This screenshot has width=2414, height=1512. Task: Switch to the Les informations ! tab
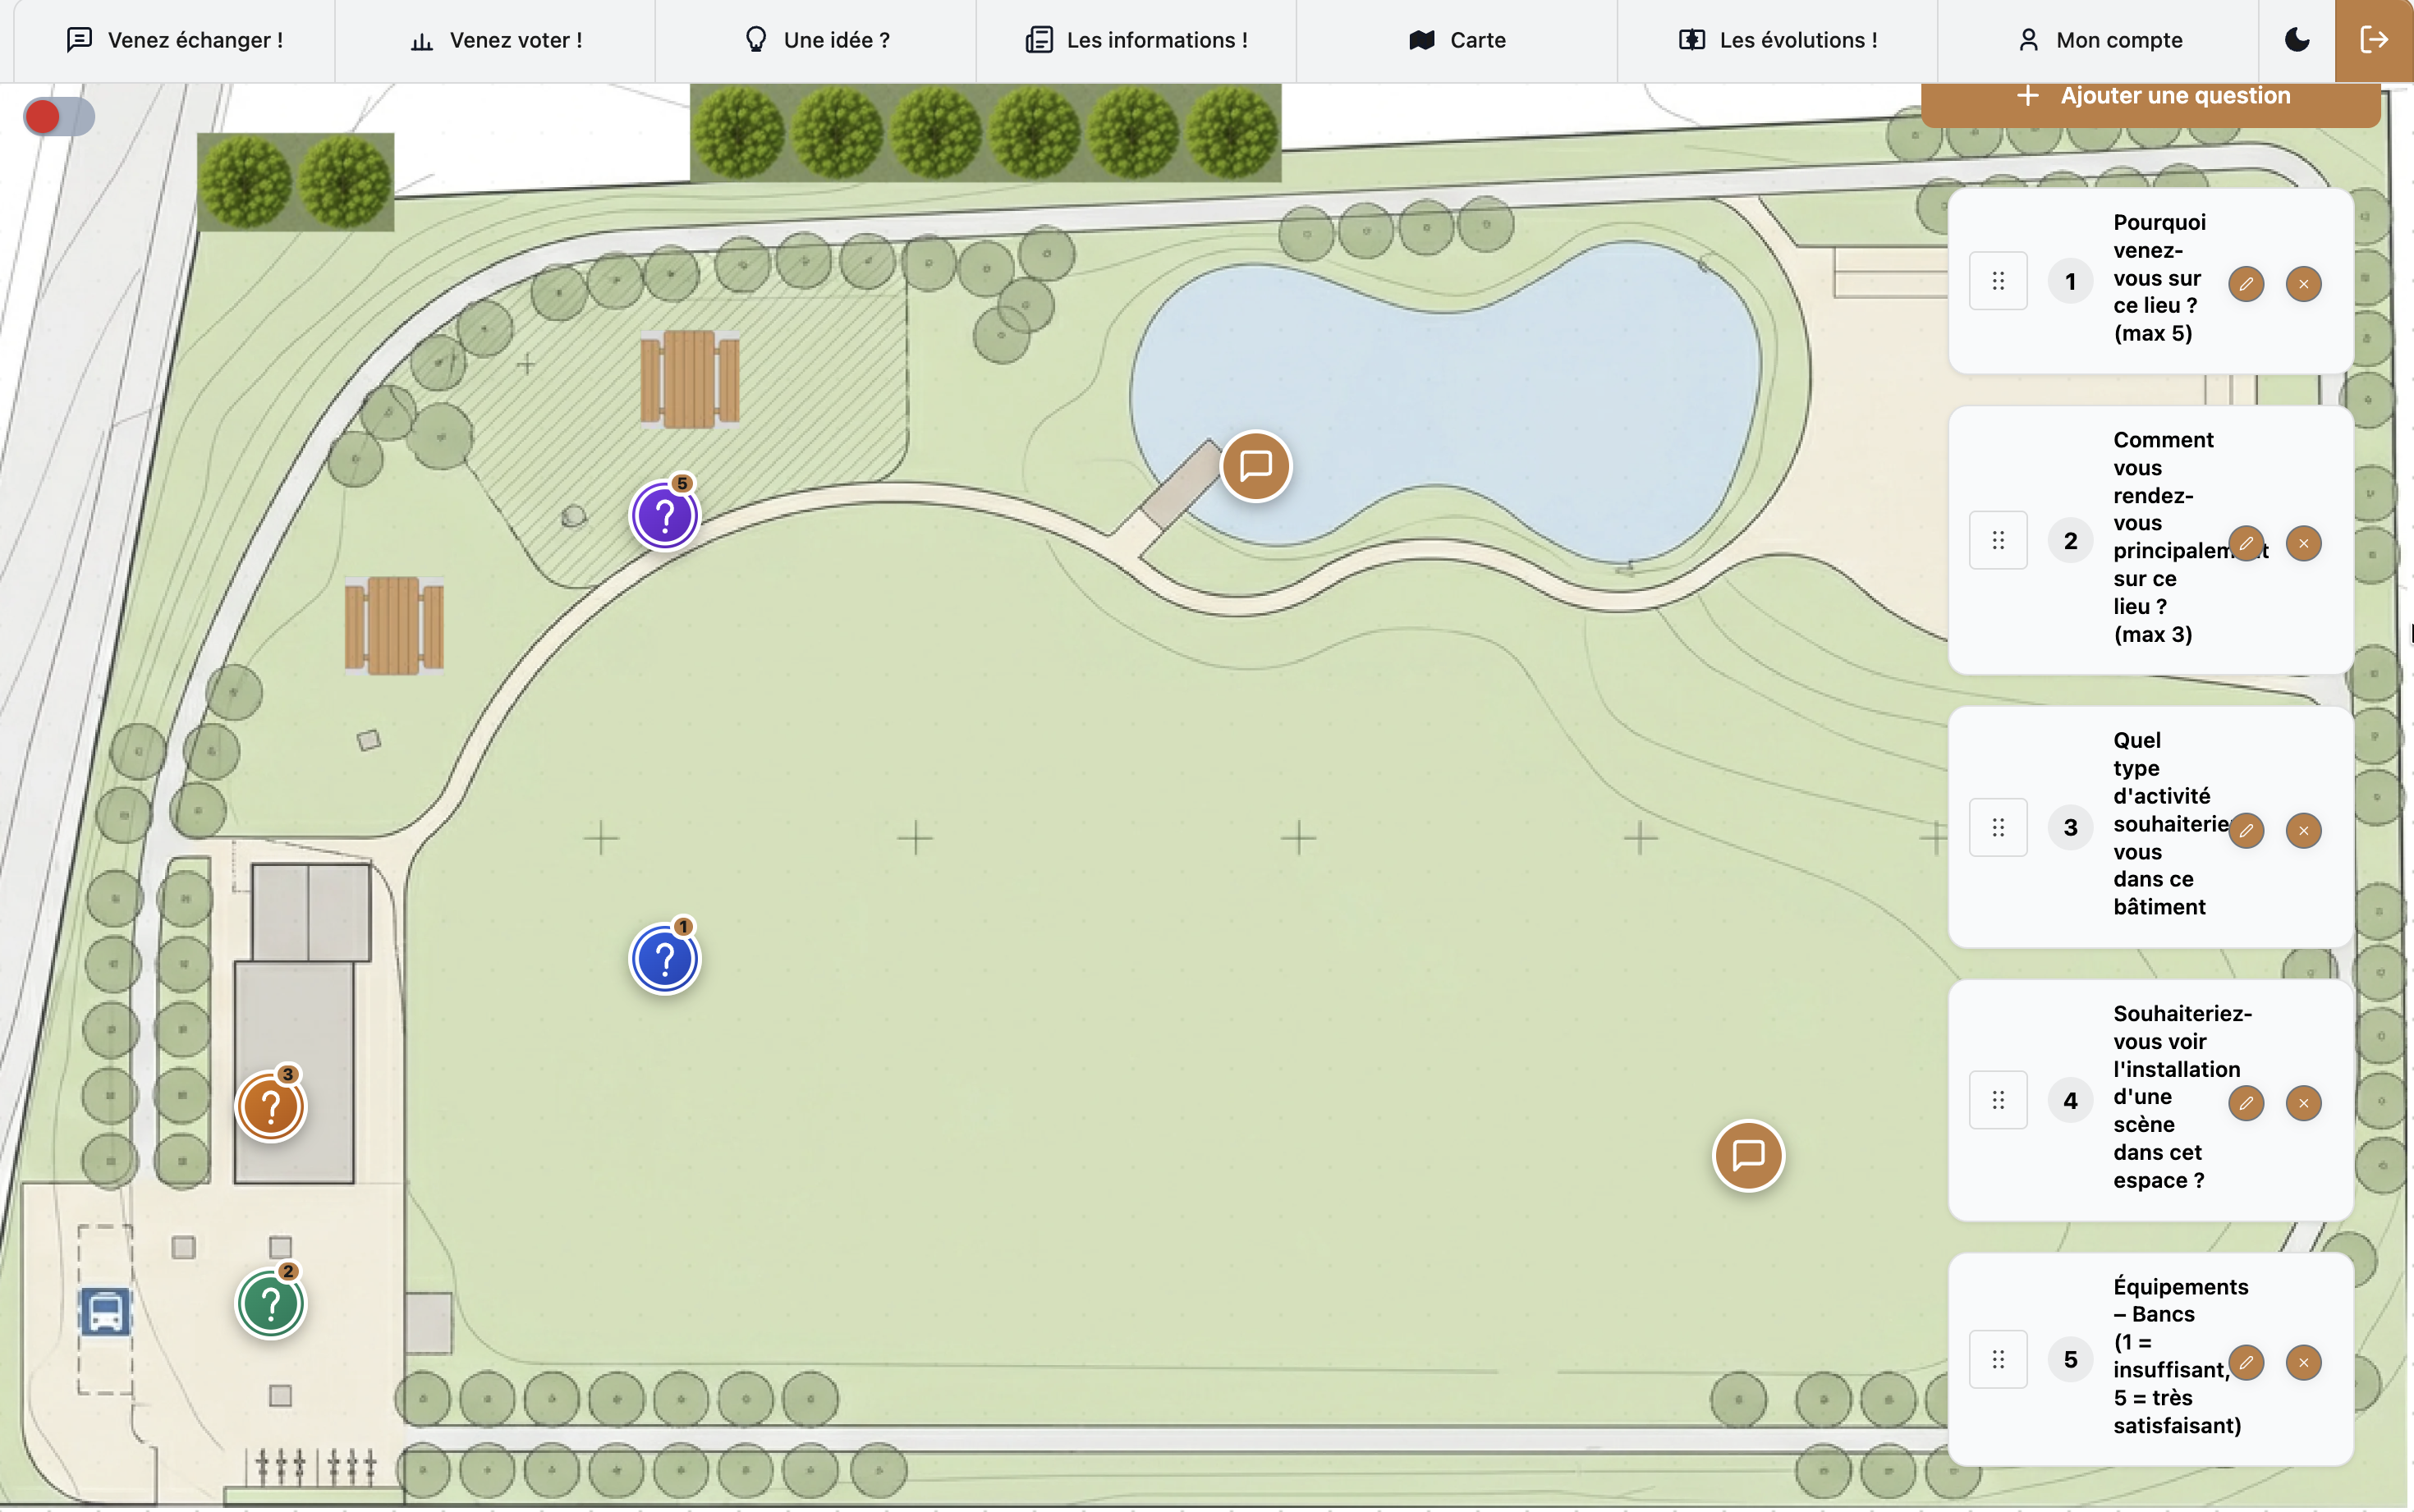tap(1136, 40)
